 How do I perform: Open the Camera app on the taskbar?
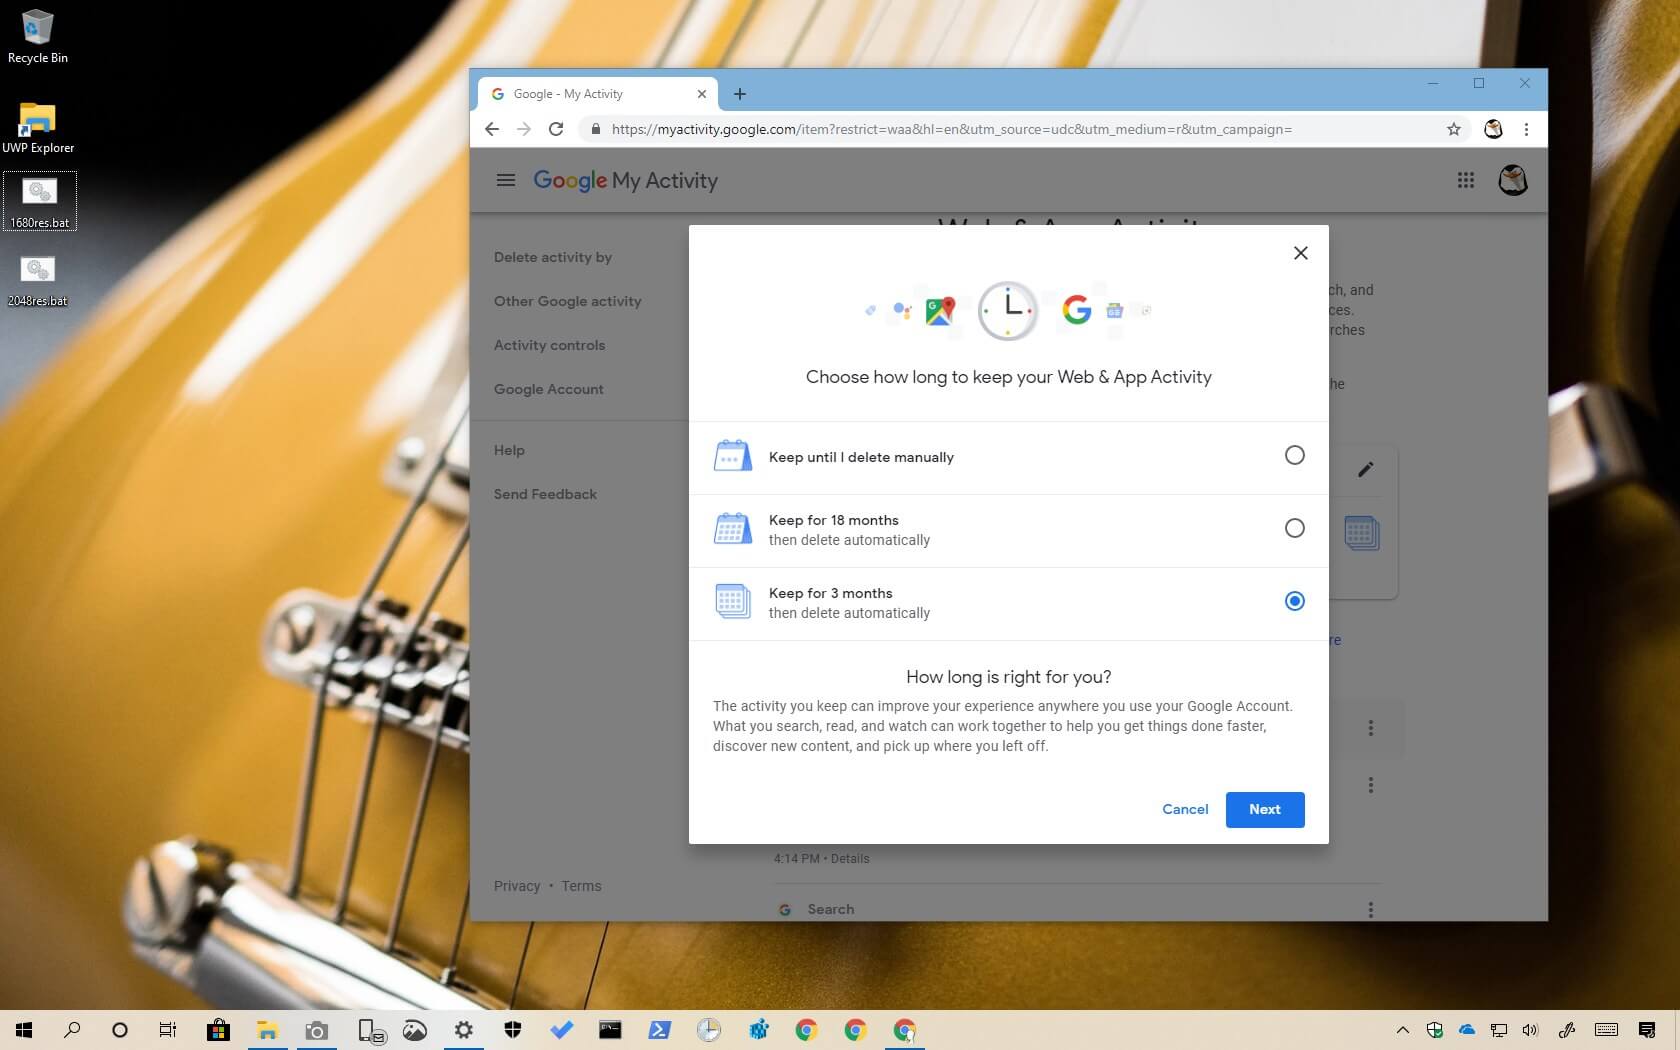pos(316,1029)
